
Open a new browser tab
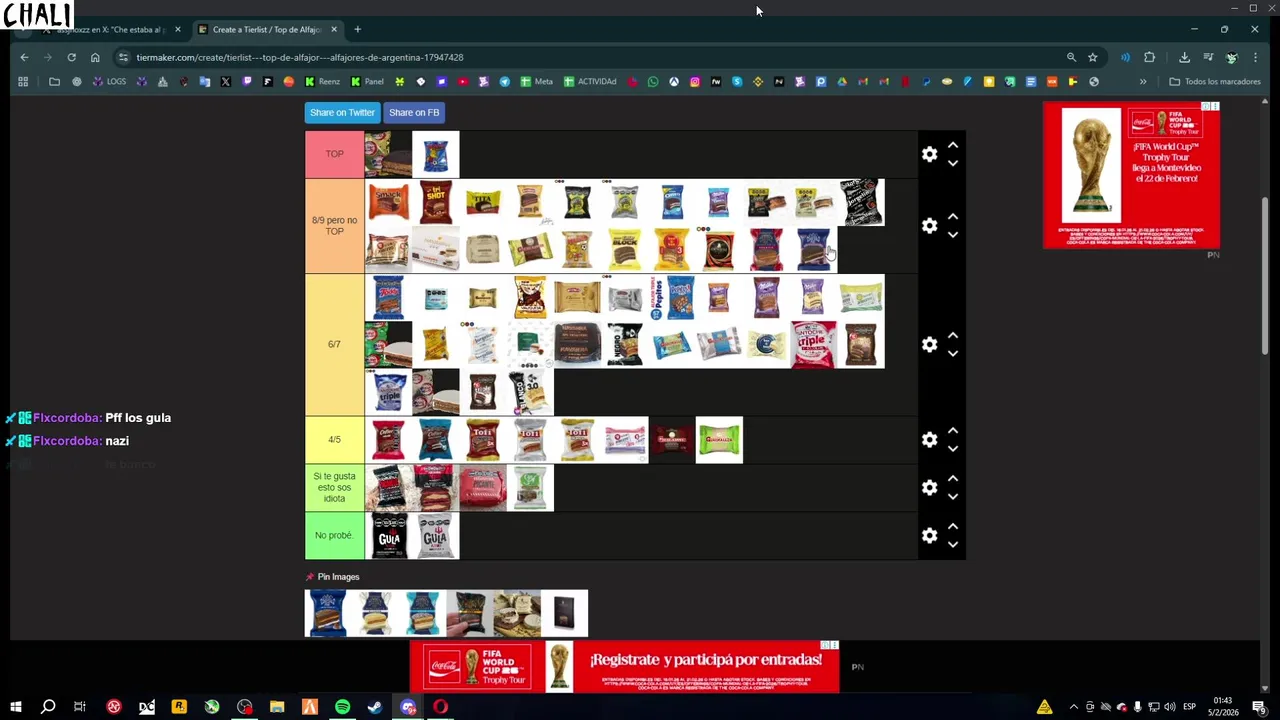point(357,29)
